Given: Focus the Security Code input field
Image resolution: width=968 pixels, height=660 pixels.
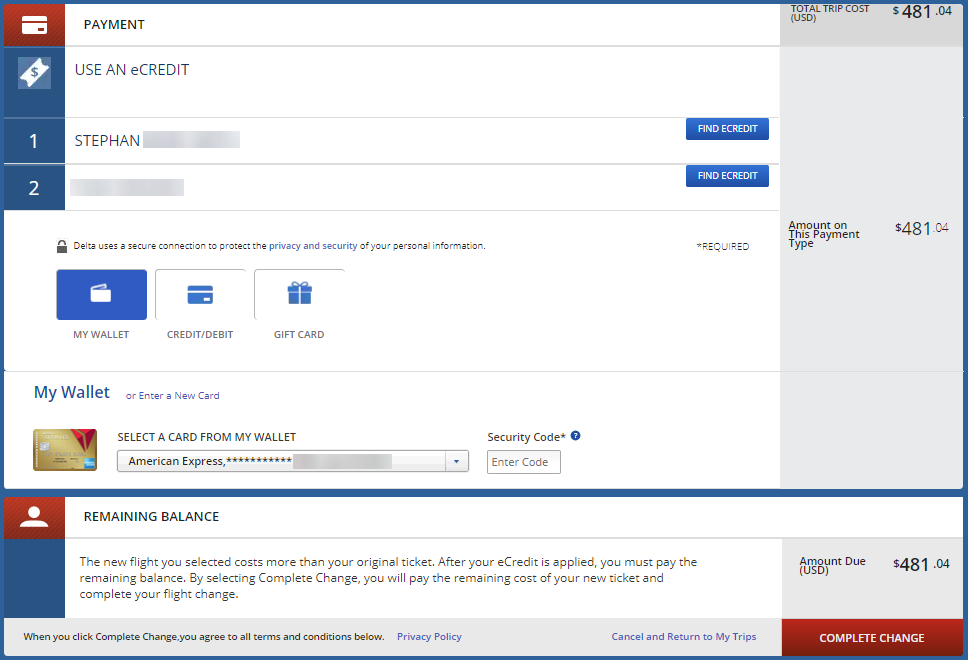Looking at the screenshot, I should click(x=524, y=462).
